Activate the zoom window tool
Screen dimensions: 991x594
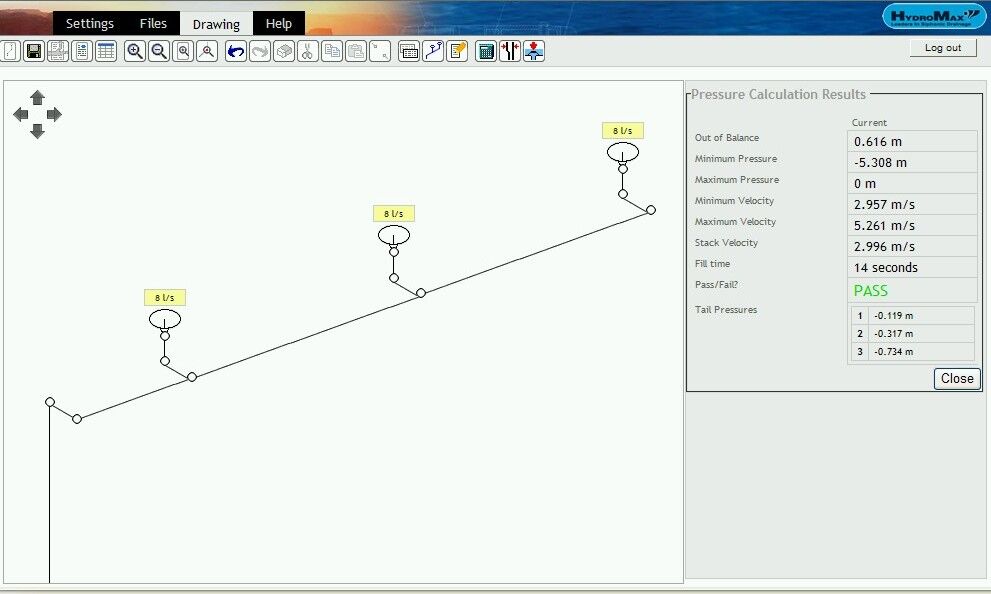tap(183, 51)
